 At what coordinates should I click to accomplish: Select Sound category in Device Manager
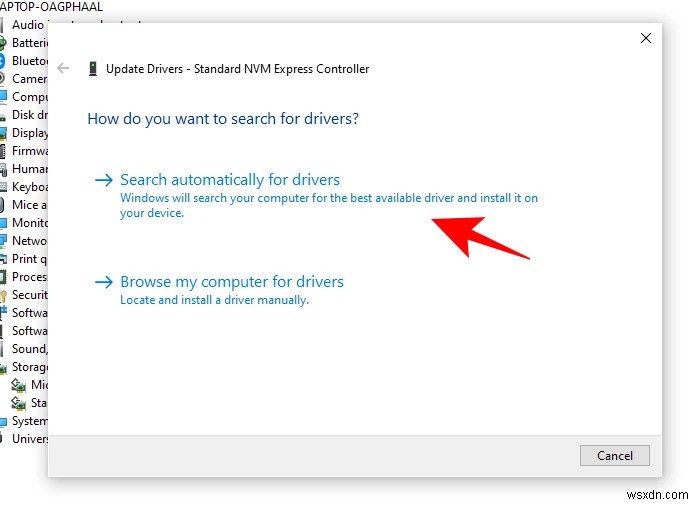tap(29, 349)
